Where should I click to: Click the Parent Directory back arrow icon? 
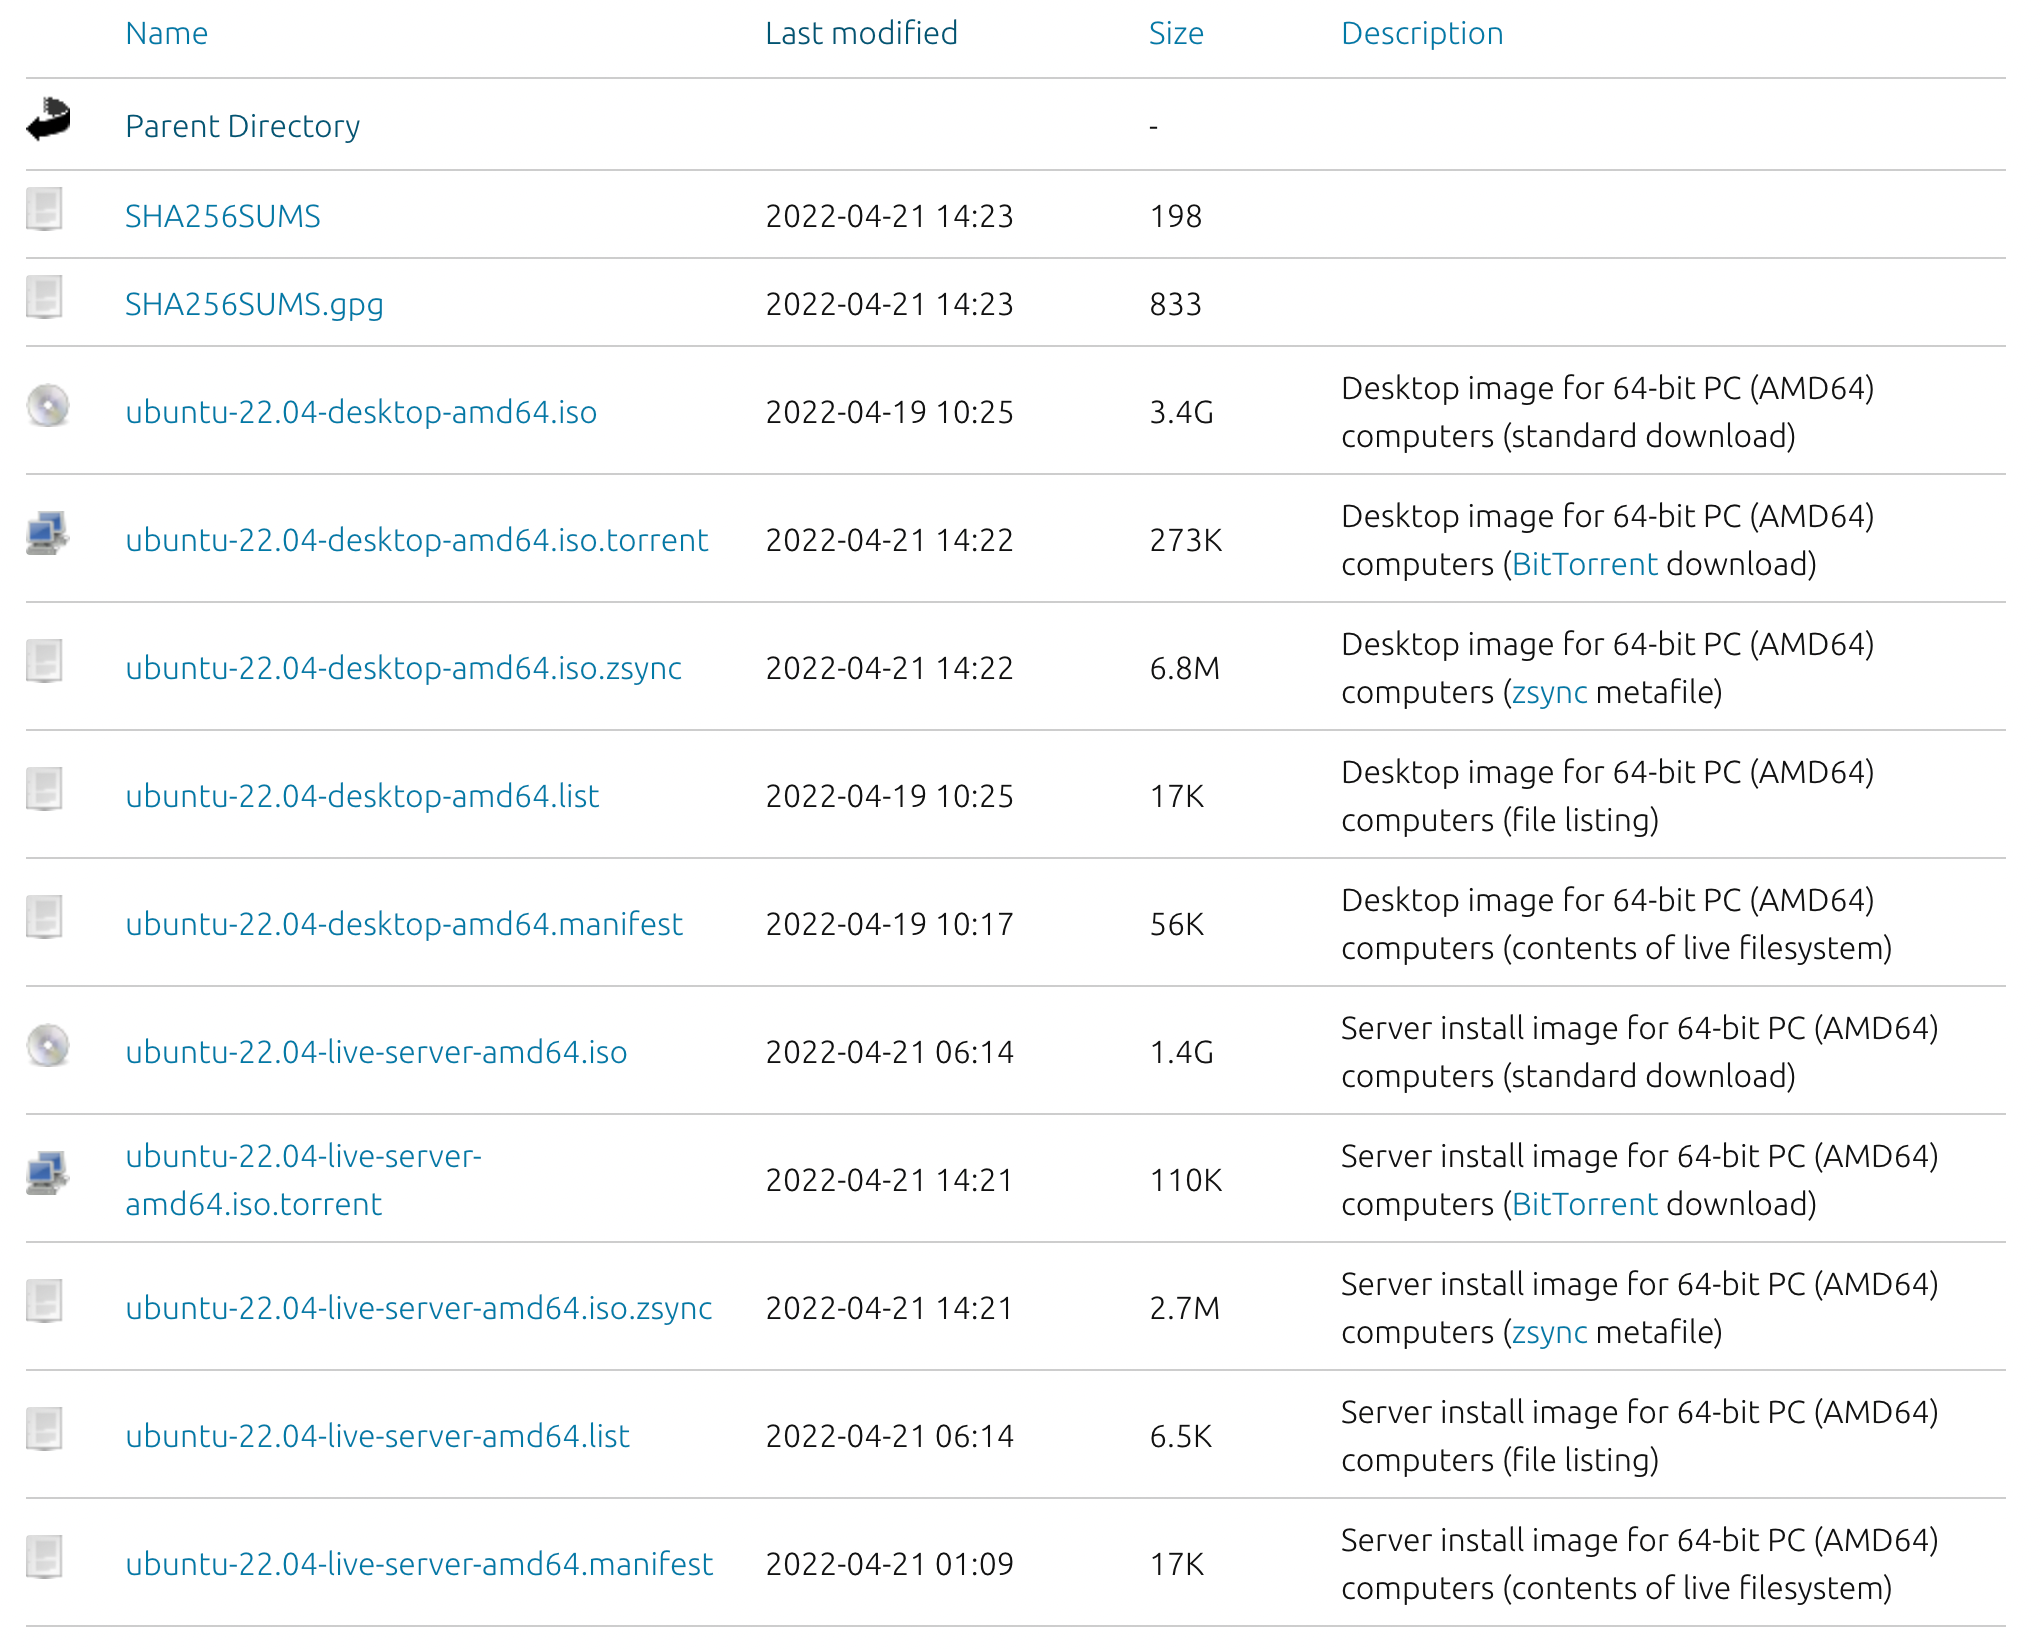point(48,120)
